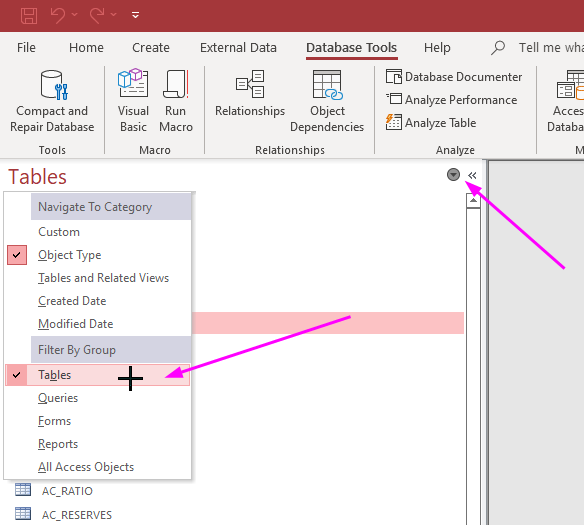Choose Queries from the filter menu
Screen dimensions: 584x525
coord(58,398)
